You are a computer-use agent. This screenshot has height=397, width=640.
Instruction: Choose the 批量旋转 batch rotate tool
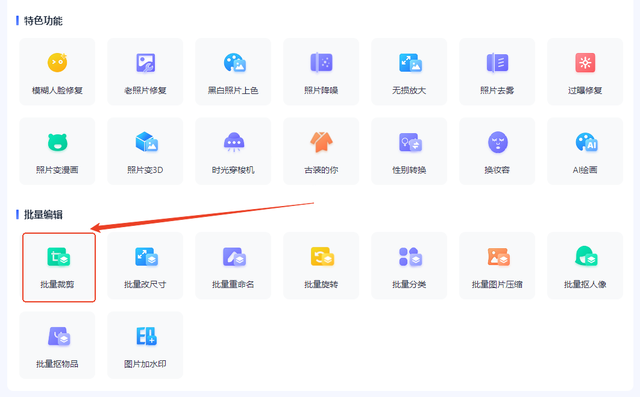(321, 266)
